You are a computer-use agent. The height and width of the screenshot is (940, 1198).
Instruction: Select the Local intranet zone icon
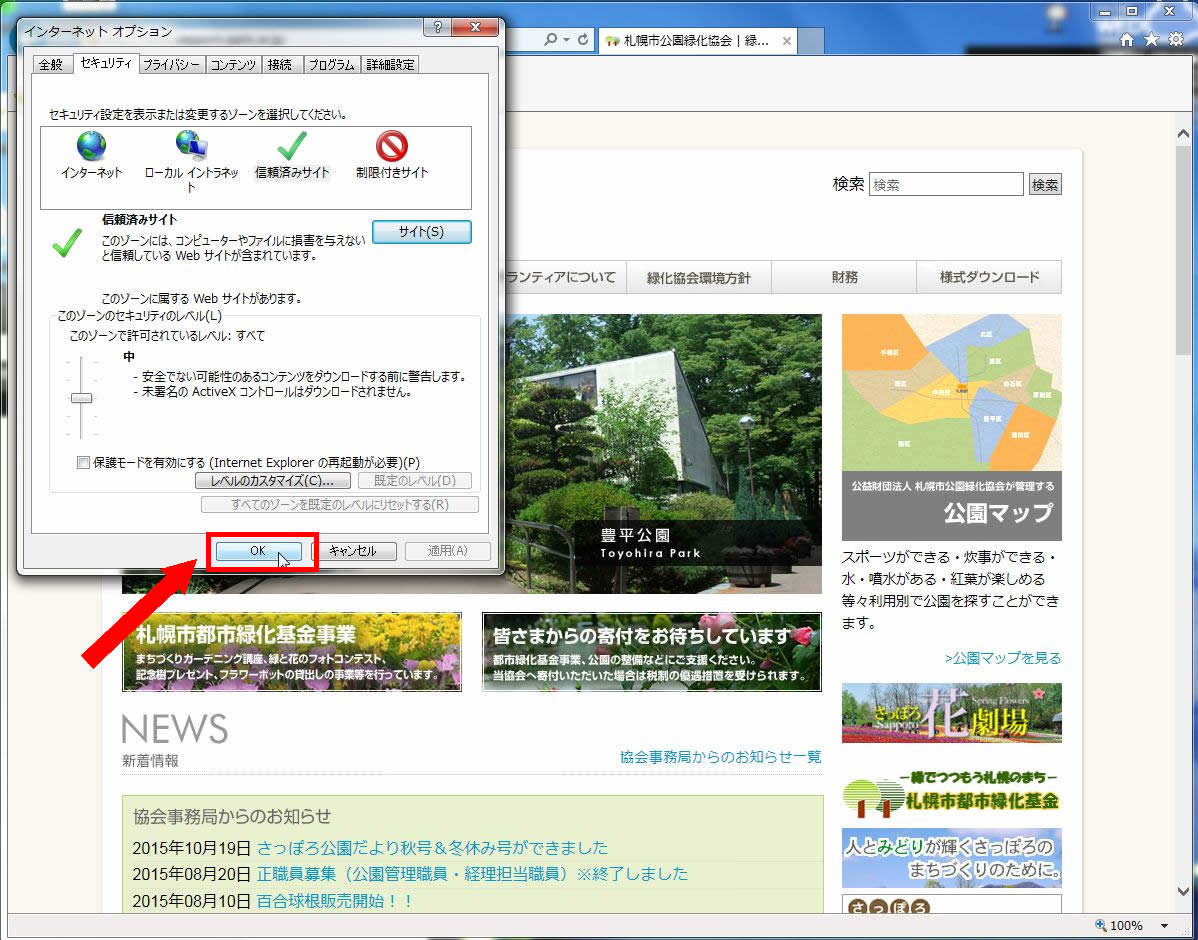click(x=191, y=147)
